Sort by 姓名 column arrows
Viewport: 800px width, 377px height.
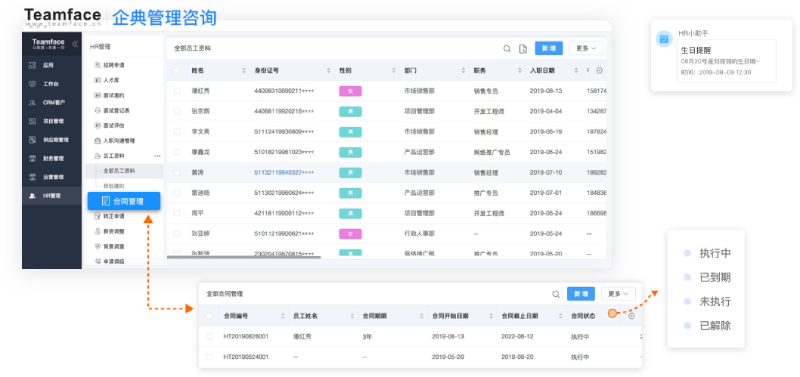[244, 70]
